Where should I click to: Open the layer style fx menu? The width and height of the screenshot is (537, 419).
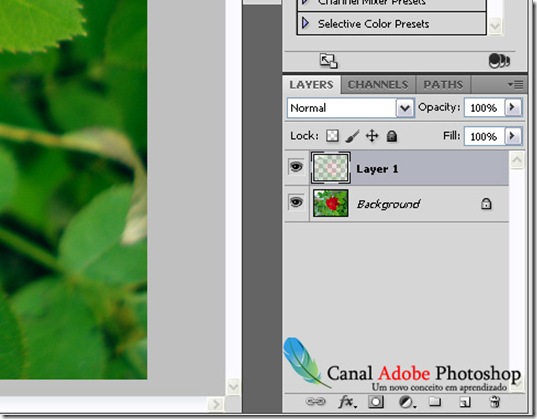pyautogui.click(x=347, y=402)
